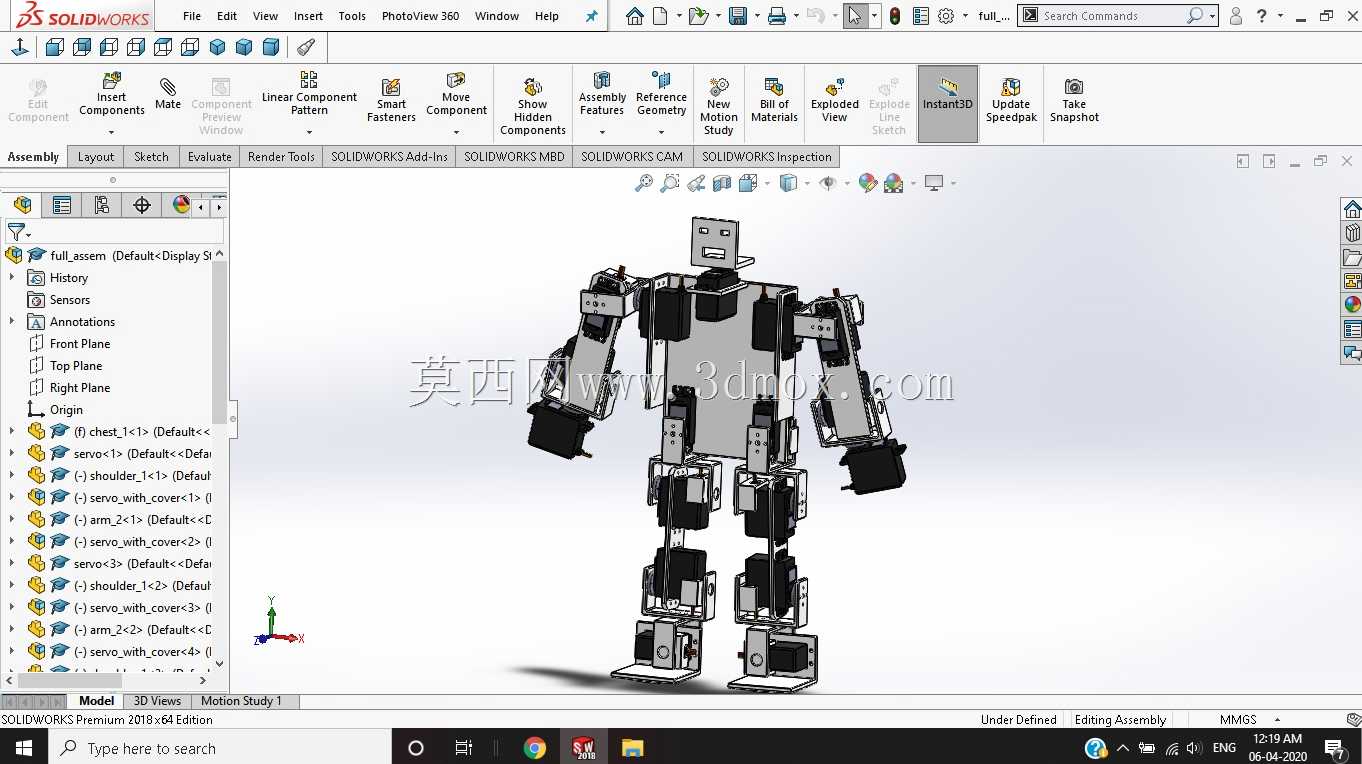Viewport: 1362px width, 764px height.
Task: Toggle the Select cursor tool
Action: coord(855,16)
